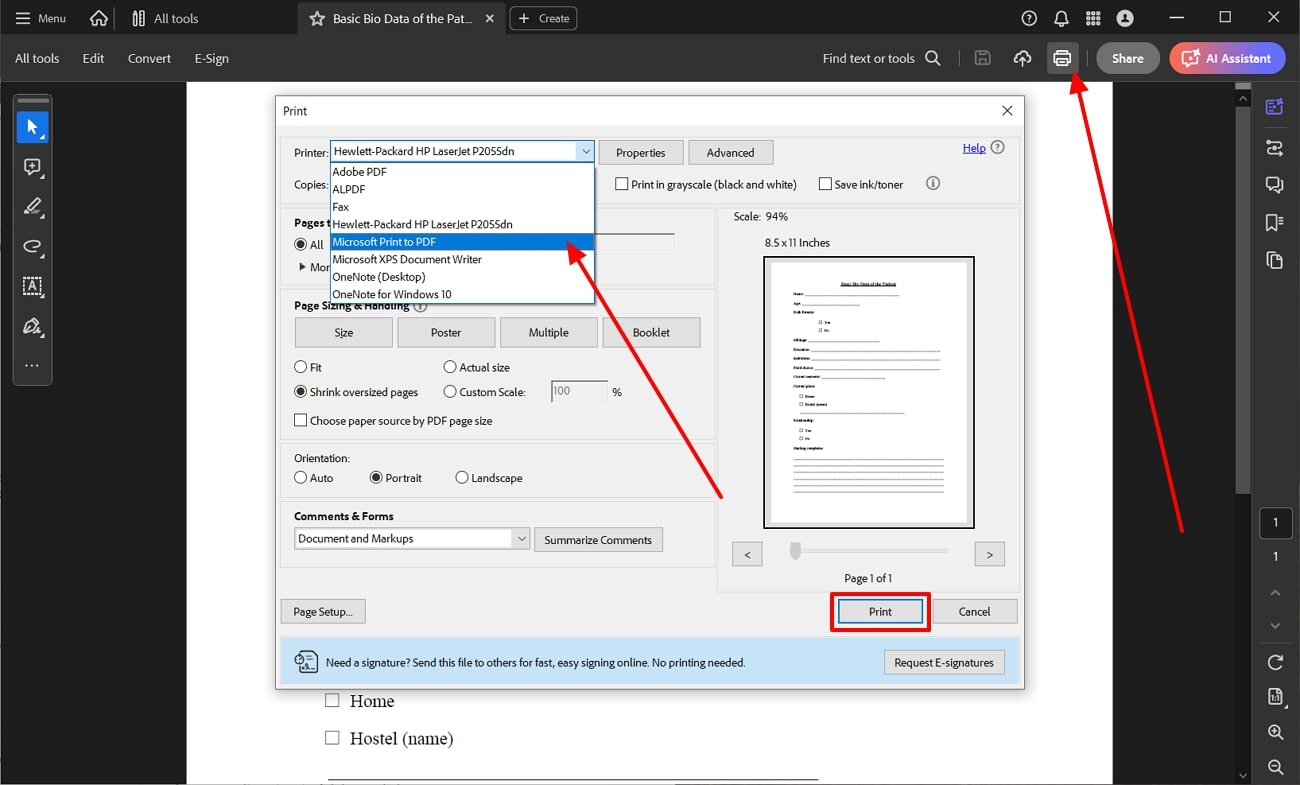Click the search magnifier icon
The width and height of the screenshot is (1300, 785).
point(933,58)
